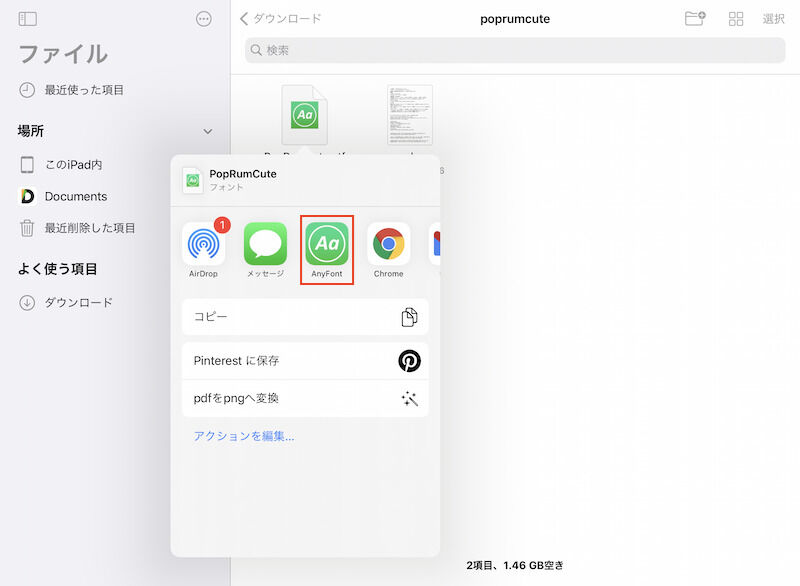Tap the 選択 button

(773, 19)
